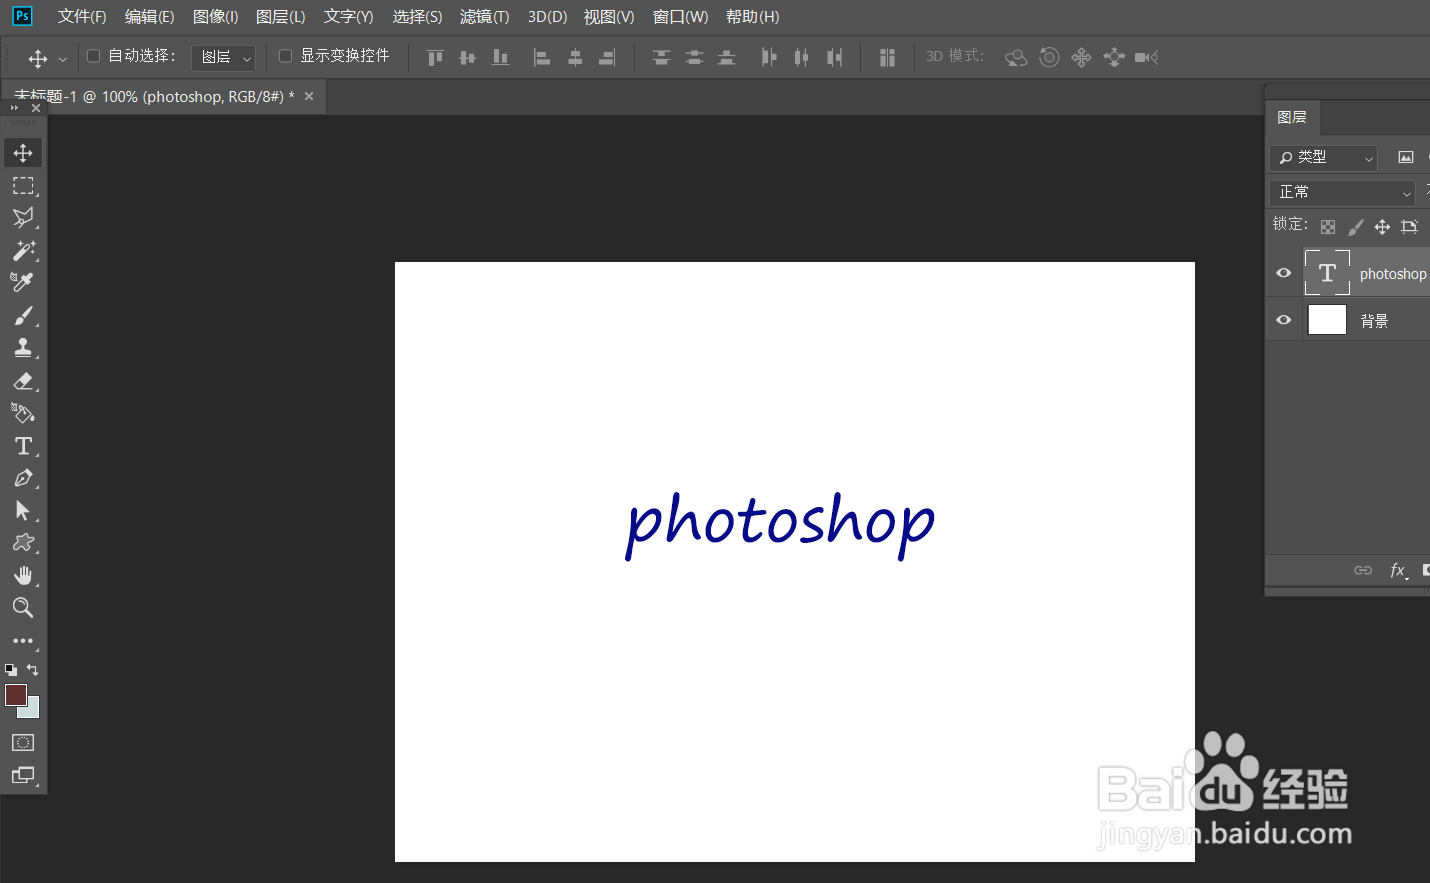Image resolution: width=1430 pixels, height=883 pixels.
Task: Open the 滤镜(T) menu
Action: pos(484,17)
